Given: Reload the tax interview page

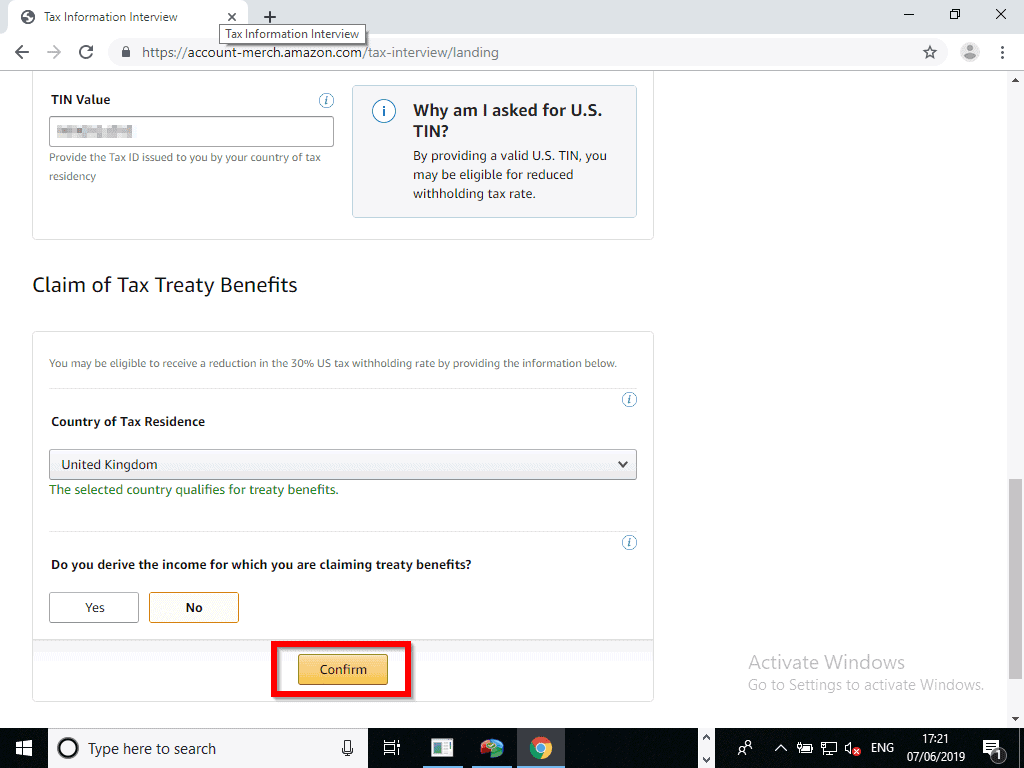Looking at the screenshot, I should [86, 52].
